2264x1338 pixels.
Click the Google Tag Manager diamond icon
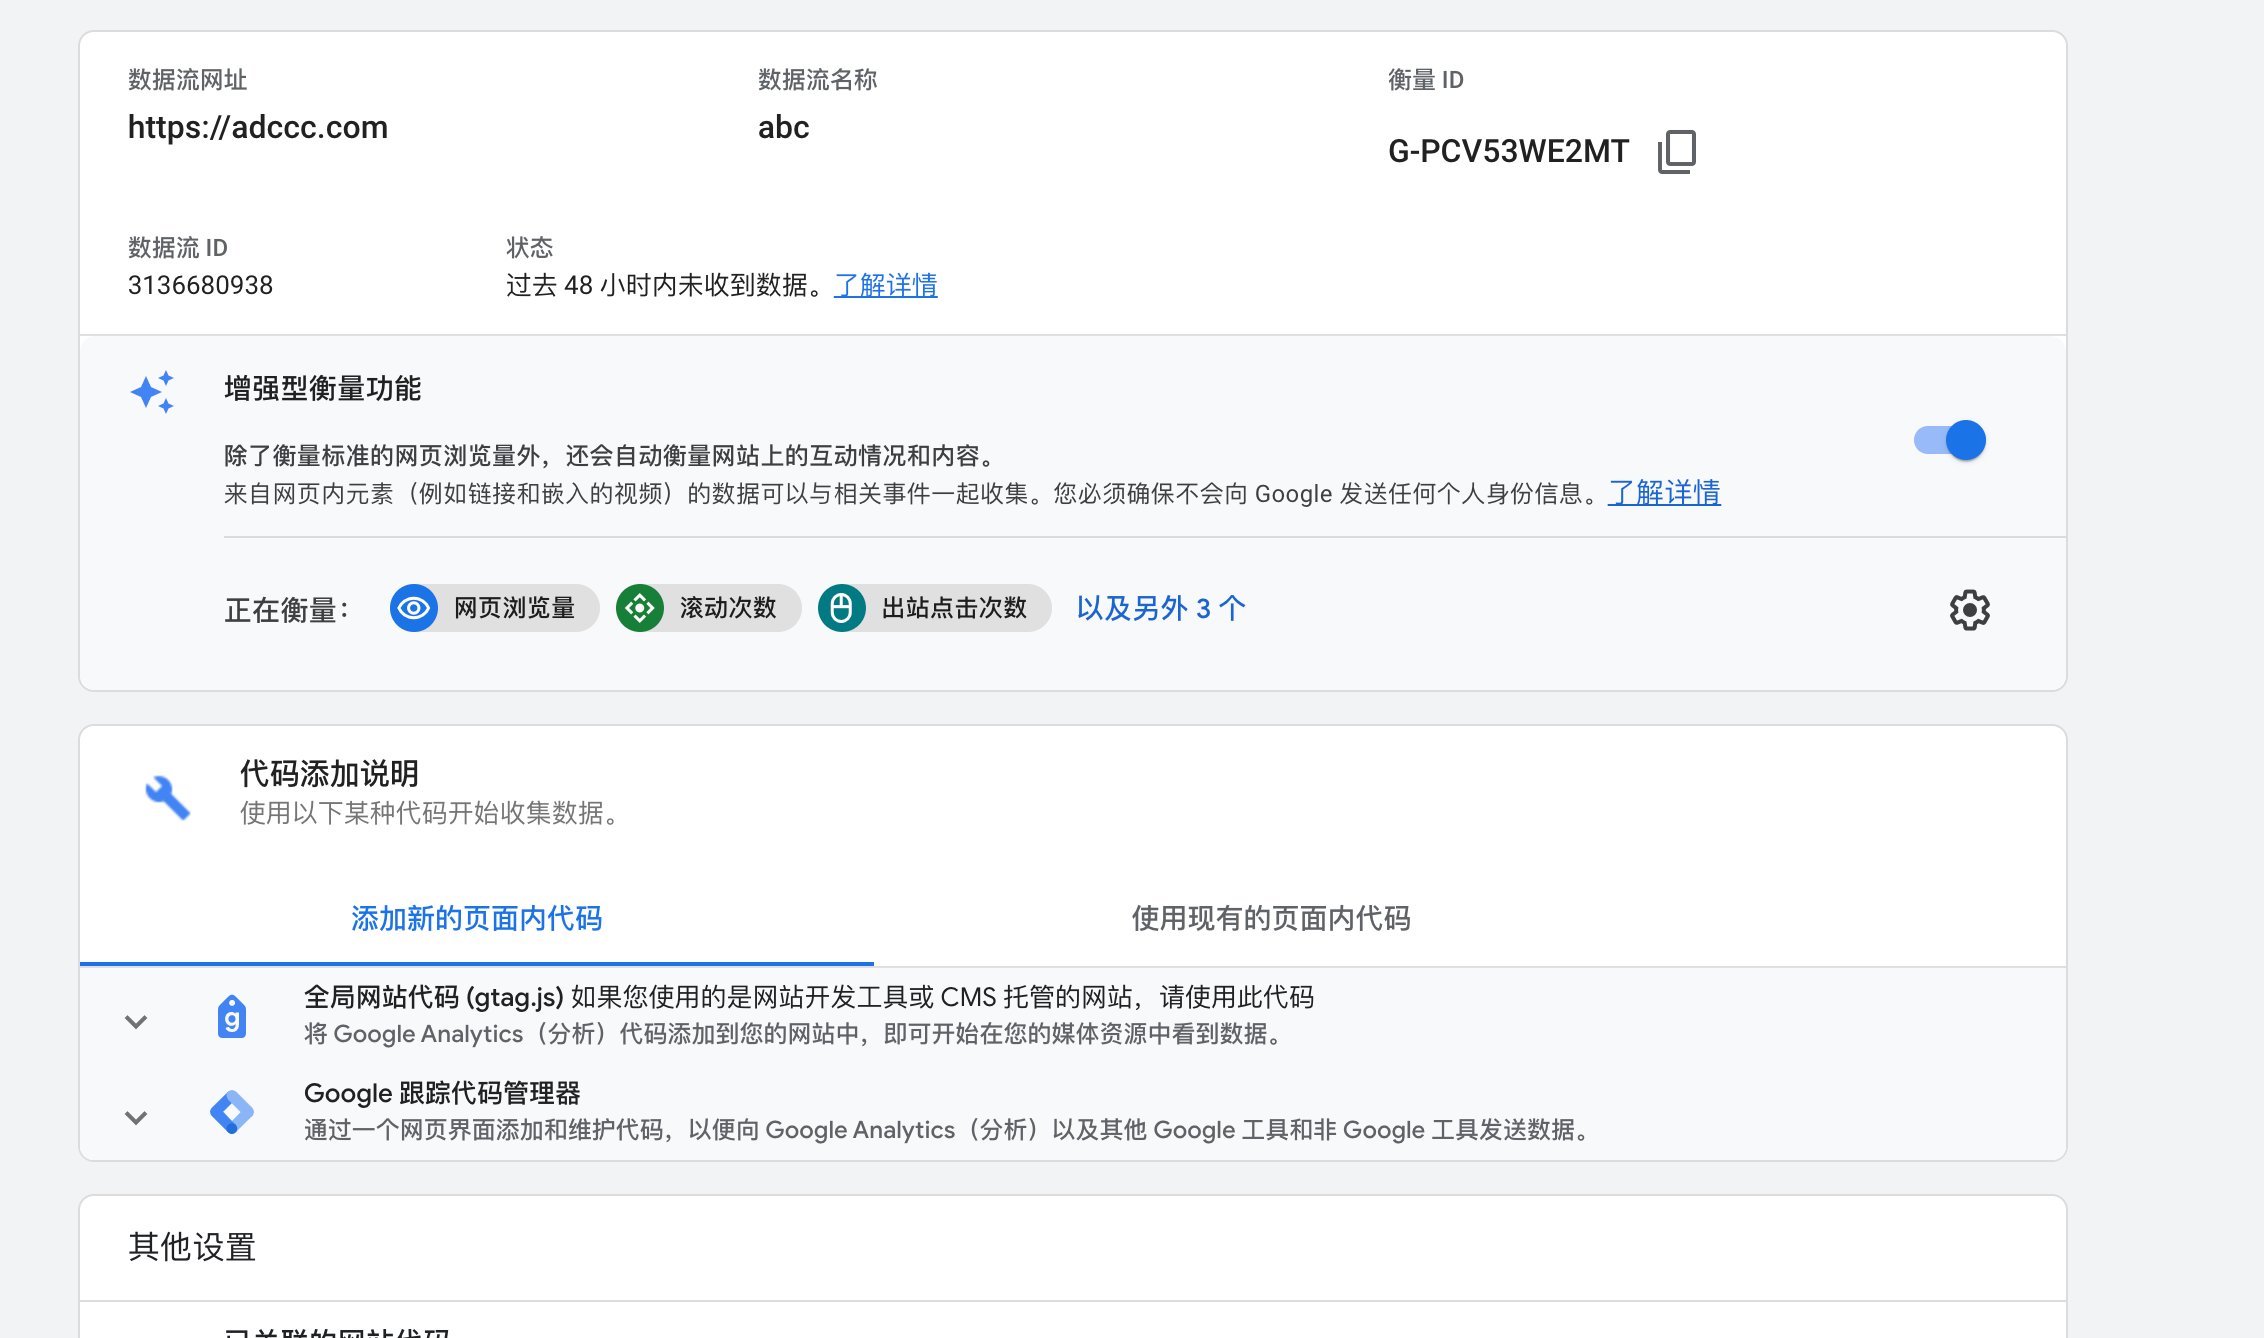click(232, 1112)
